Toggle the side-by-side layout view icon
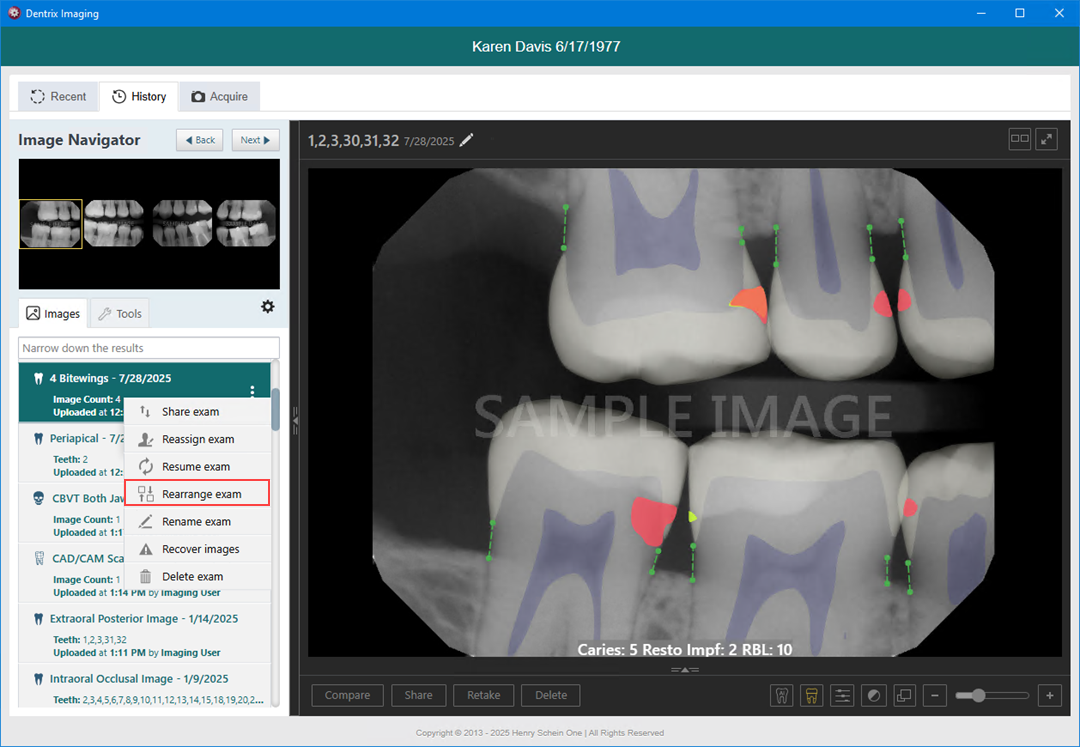Viewport: 1080px width, 747px height. click(1019, 139)
